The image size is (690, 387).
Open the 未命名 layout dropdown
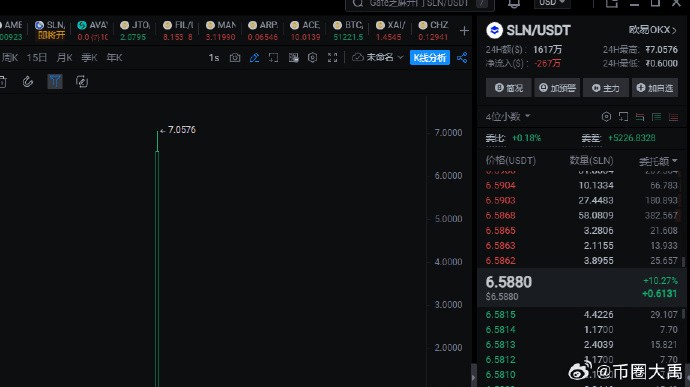point(378,58)
